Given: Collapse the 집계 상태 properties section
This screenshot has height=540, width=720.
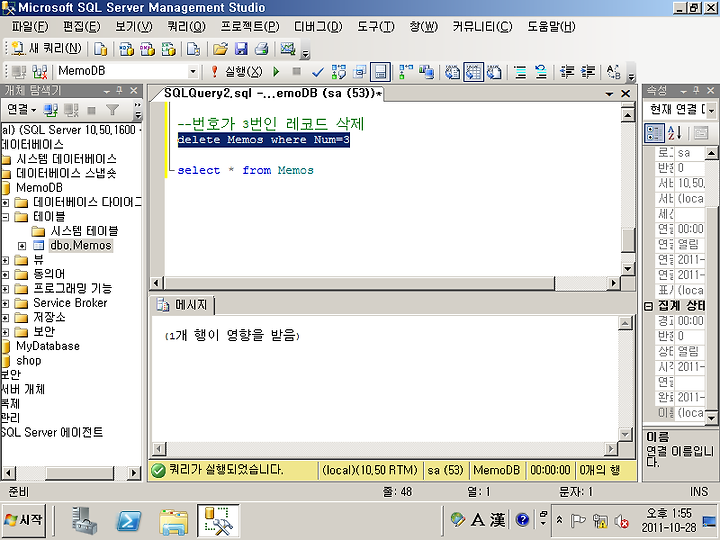Looking at the screenshot, I should point(648,306).
